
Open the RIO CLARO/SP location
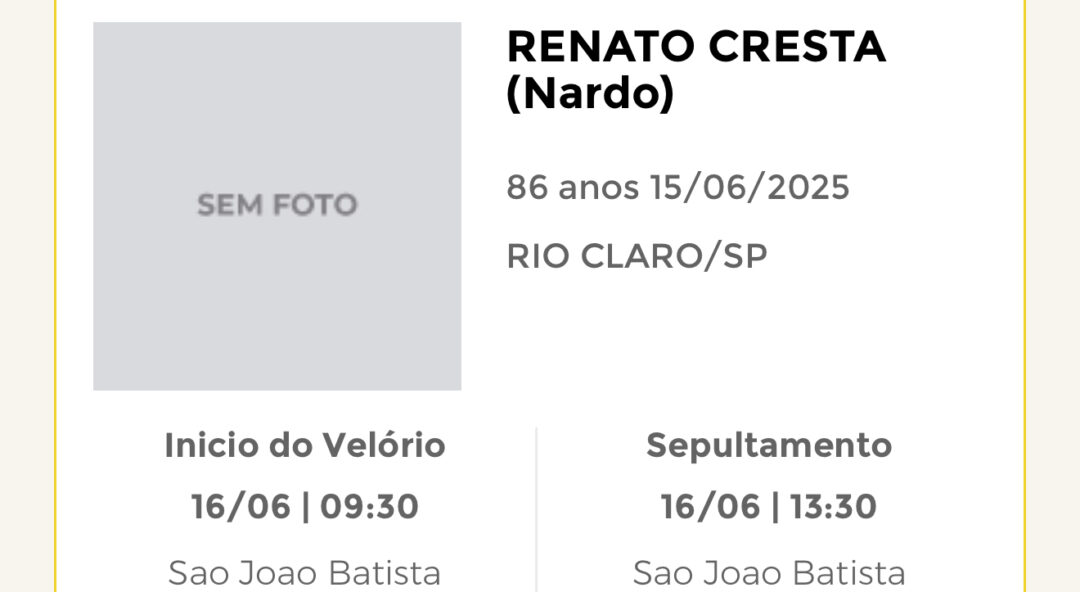point(636,256)
